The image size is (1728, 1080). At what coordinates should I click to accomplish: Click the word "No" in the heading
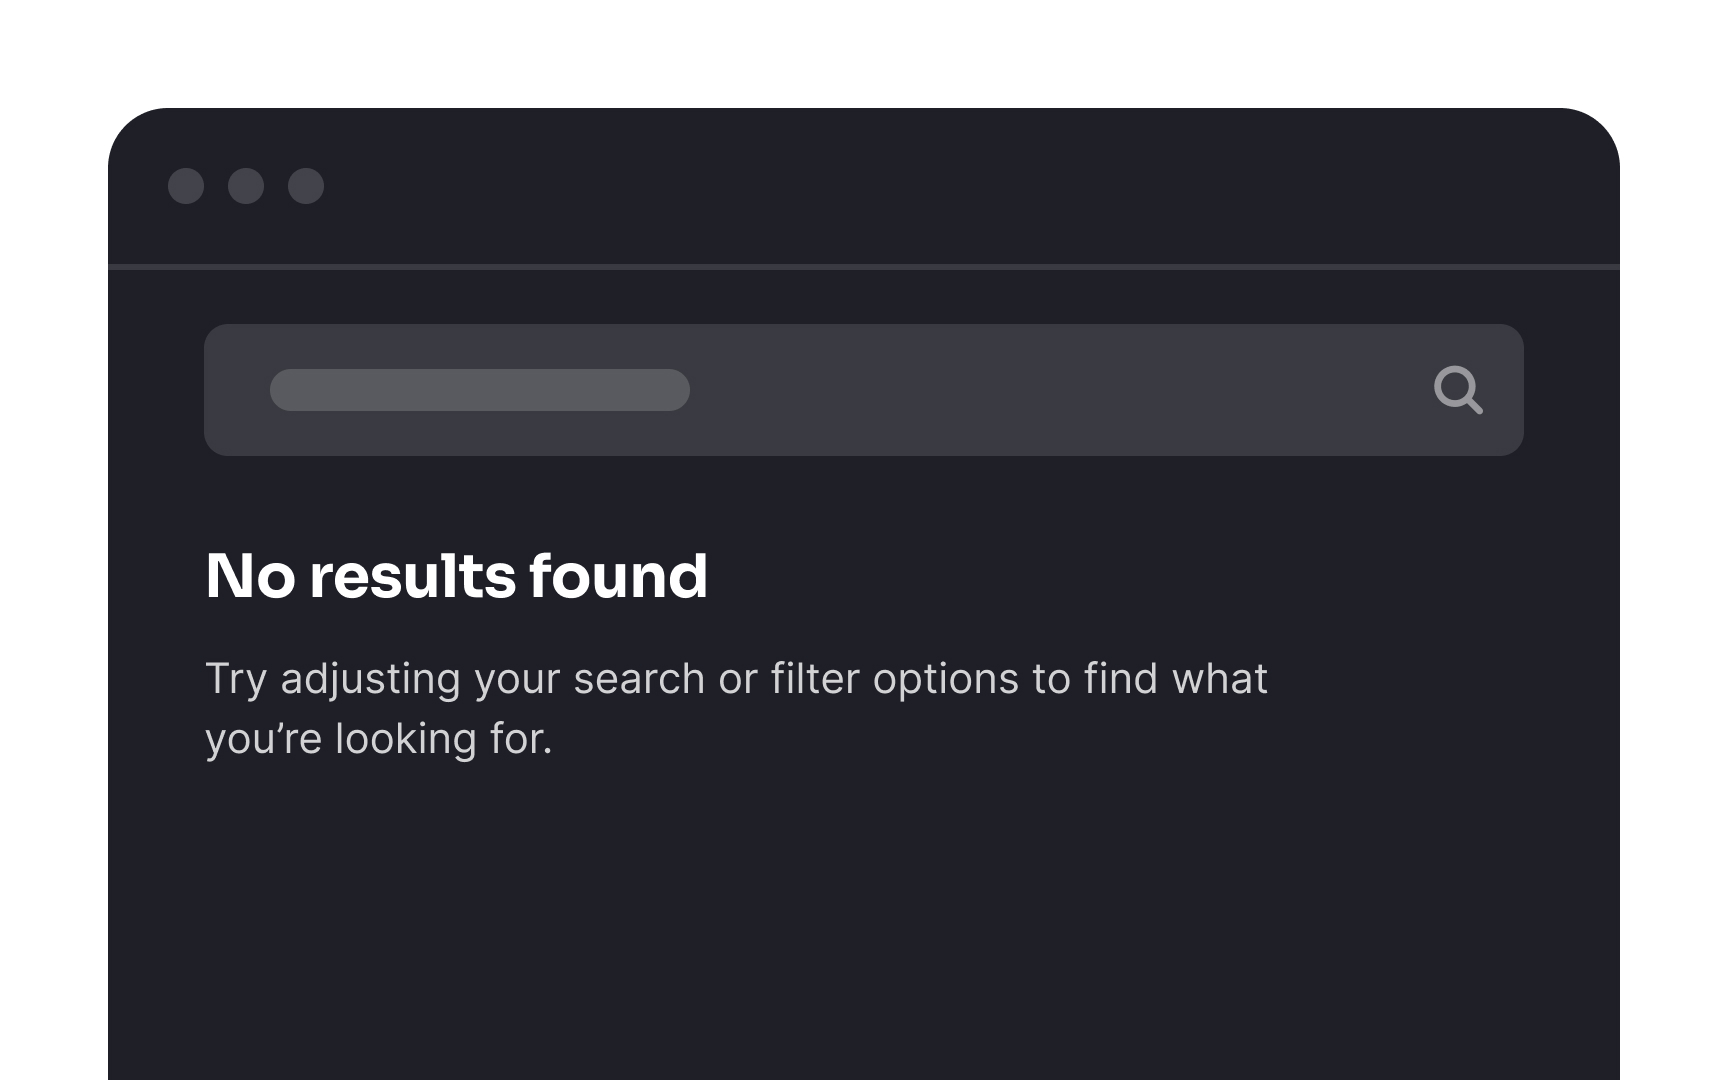click(250, 576)
